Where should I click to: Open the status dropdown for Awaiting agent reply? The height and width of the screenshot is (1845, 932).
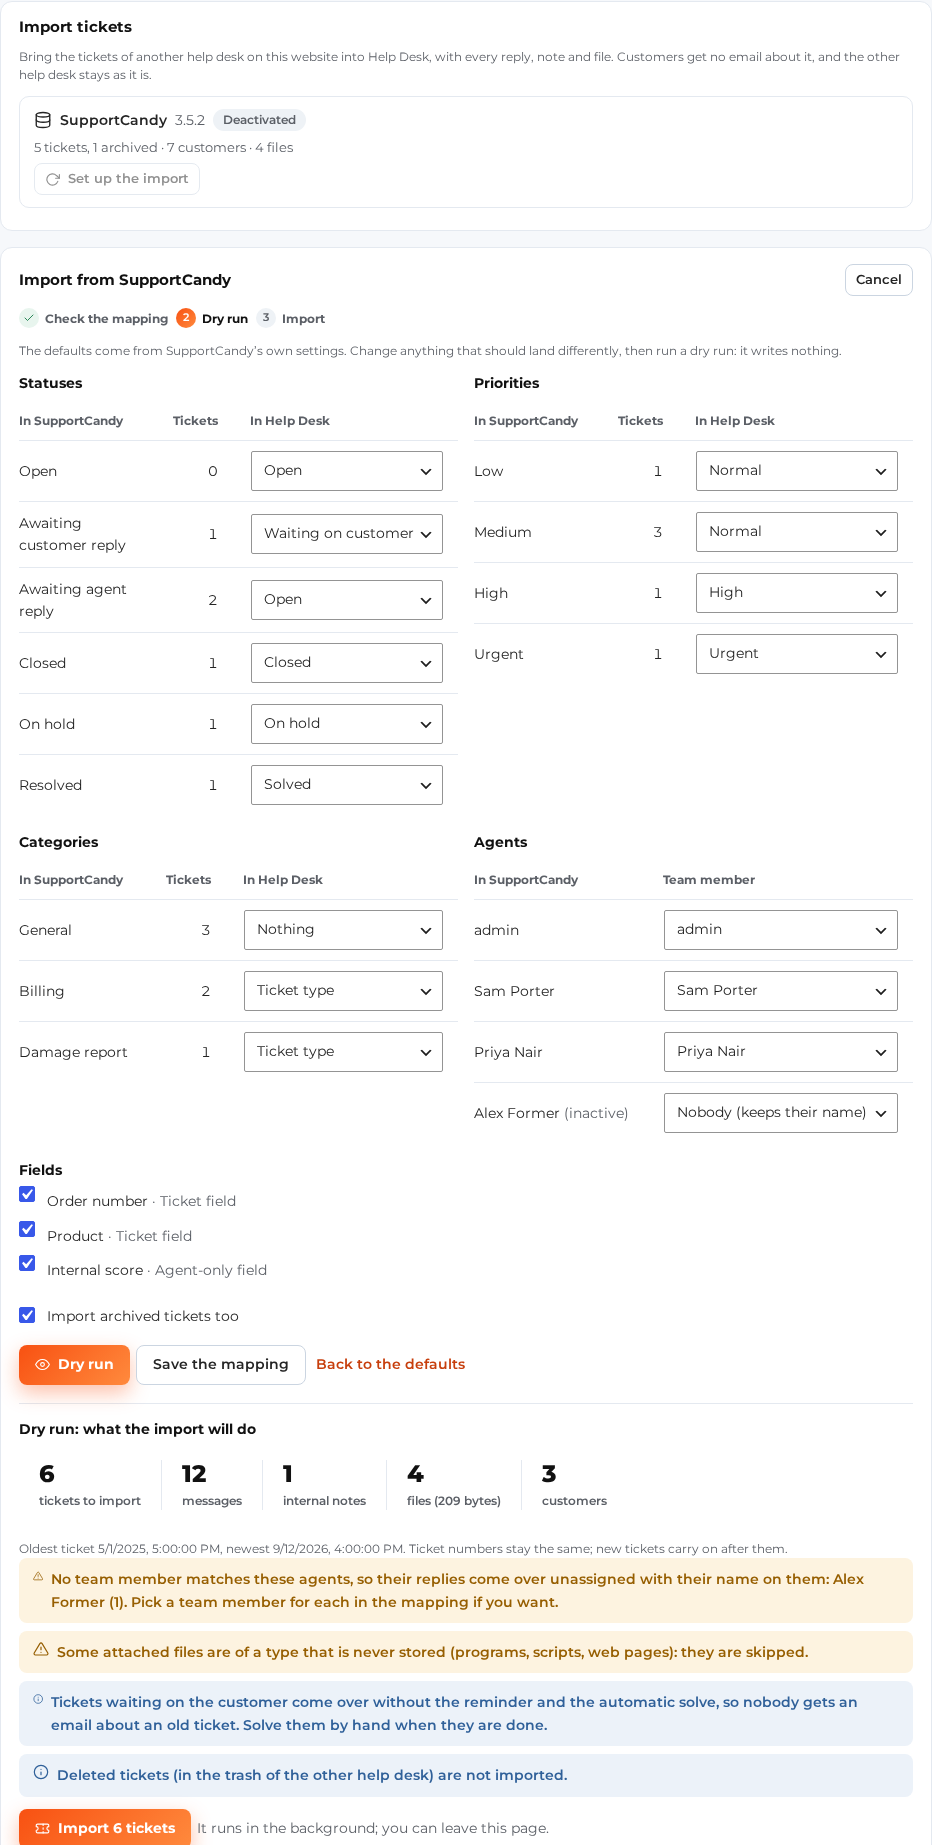pyautogui.click(x=346, y=600)
